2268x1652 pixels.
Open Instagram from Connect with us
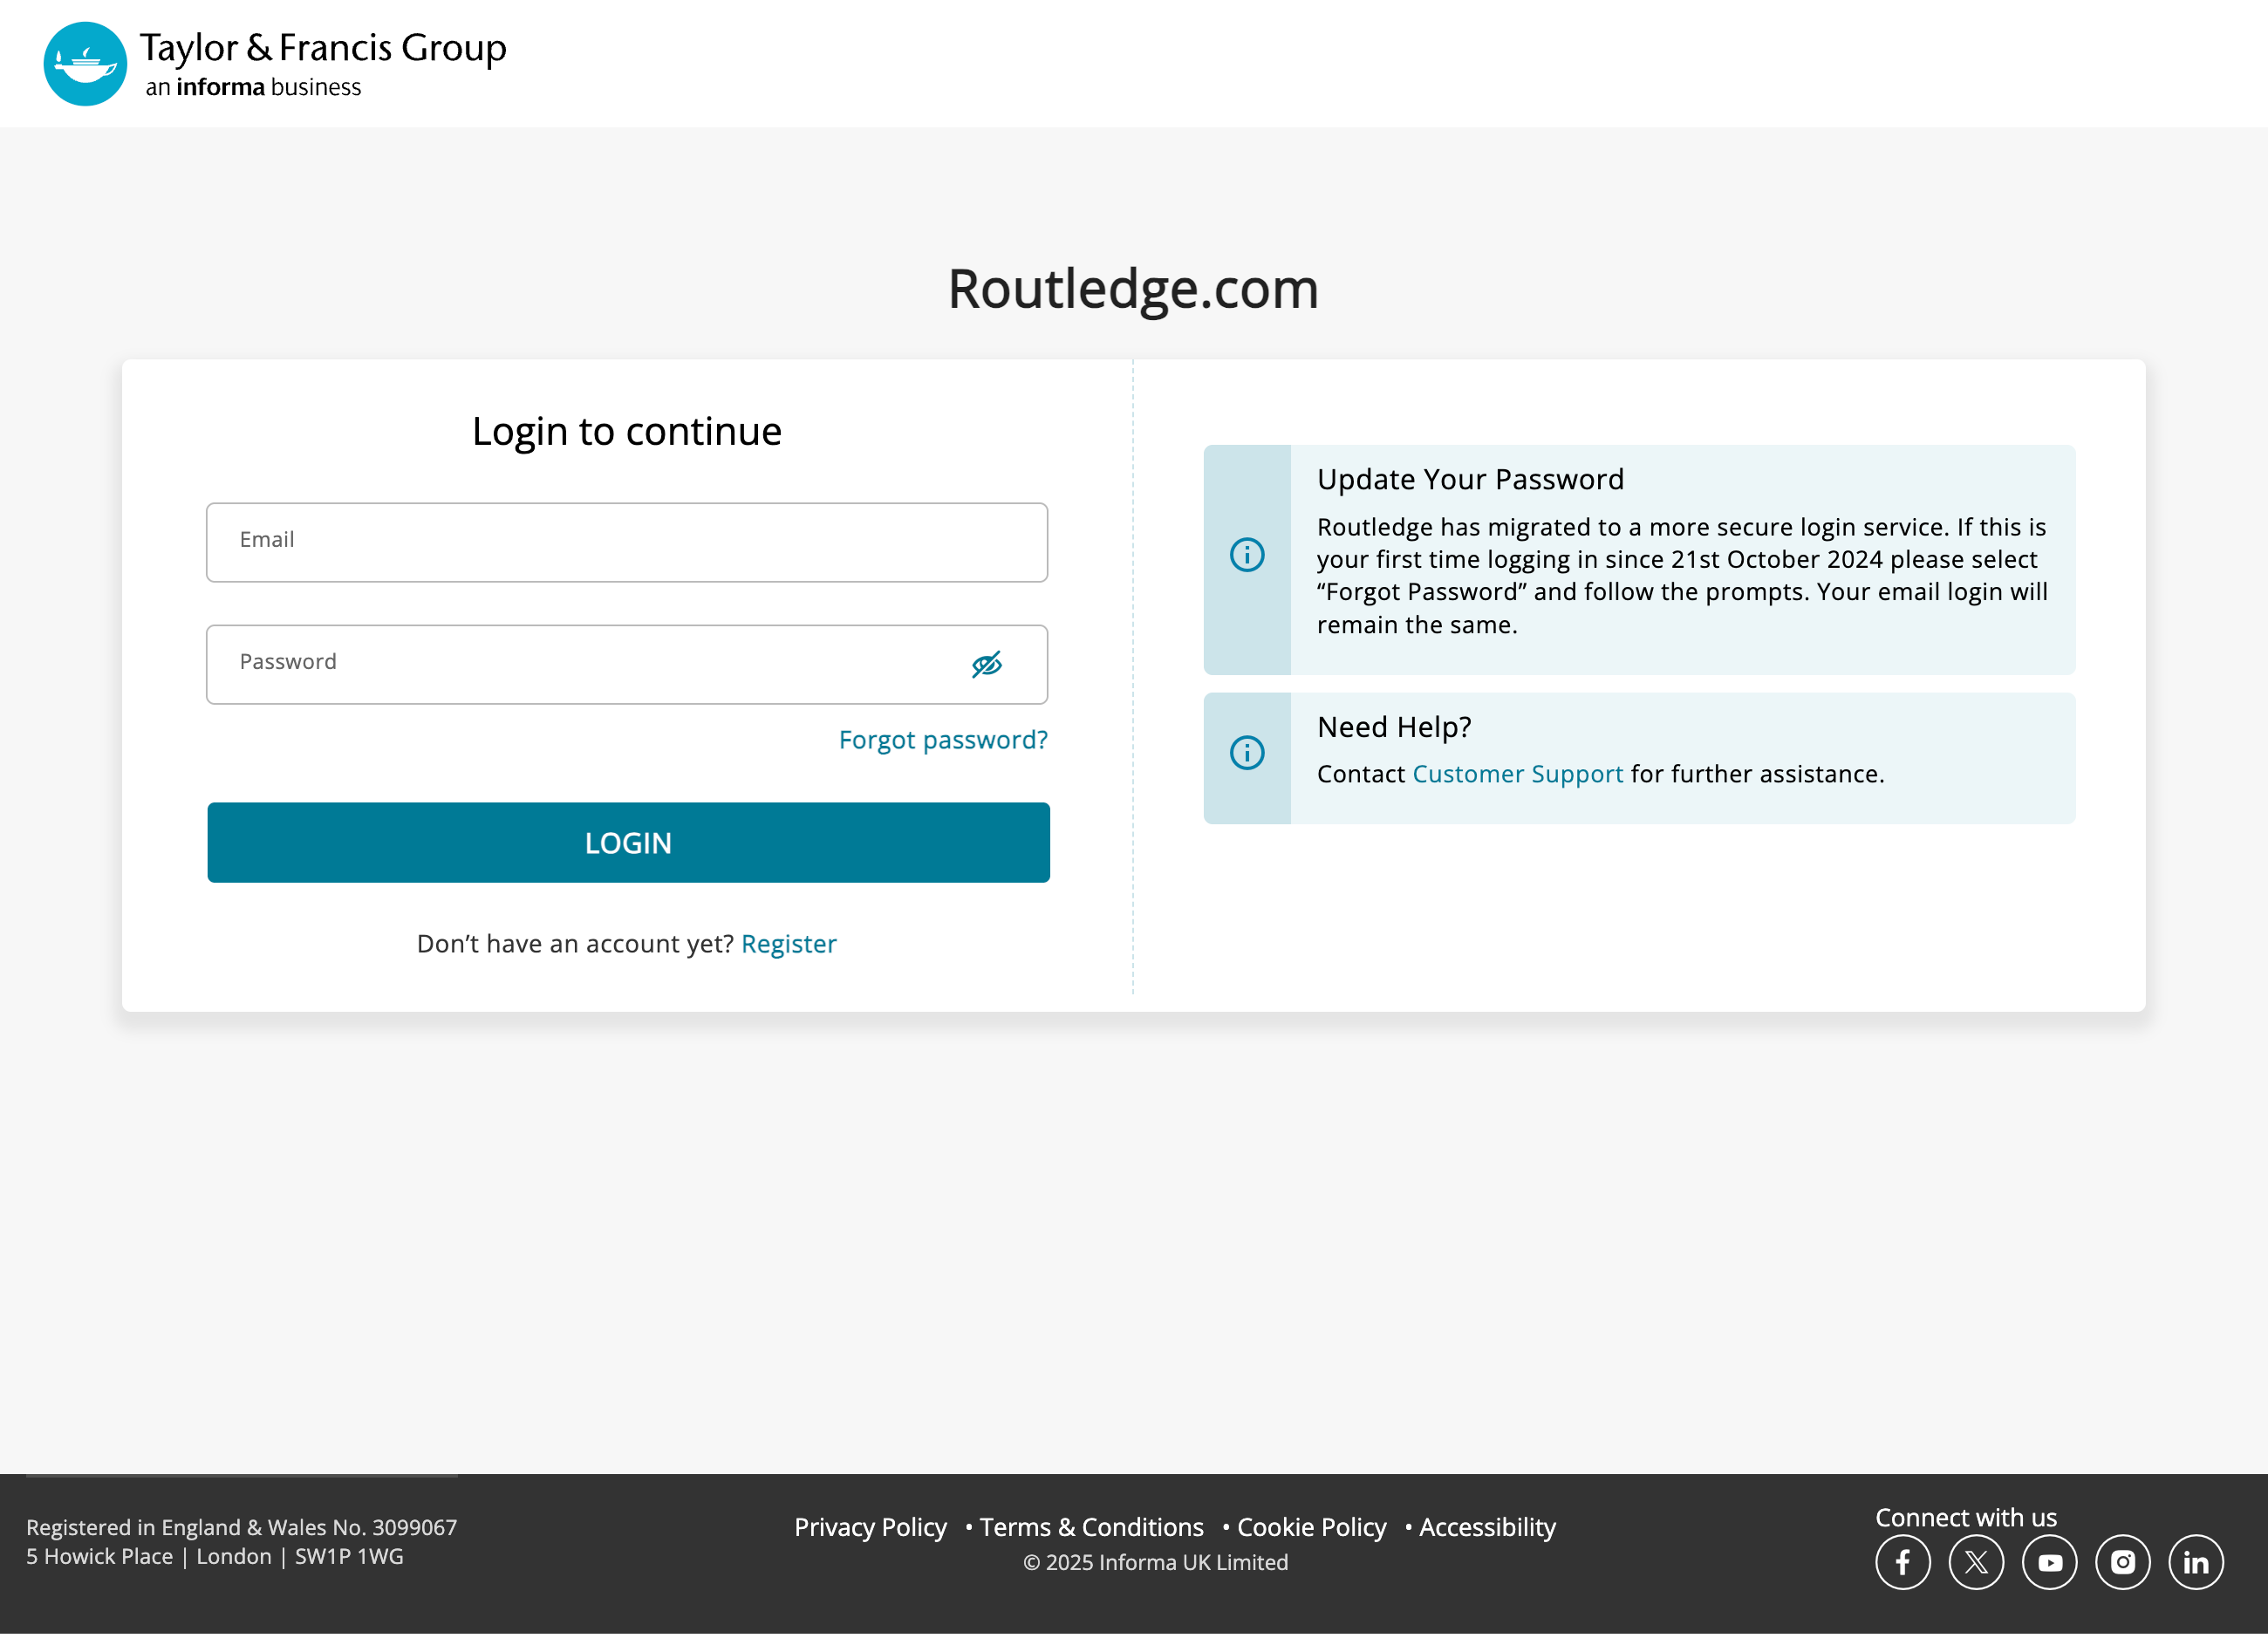point(2122,1561)
